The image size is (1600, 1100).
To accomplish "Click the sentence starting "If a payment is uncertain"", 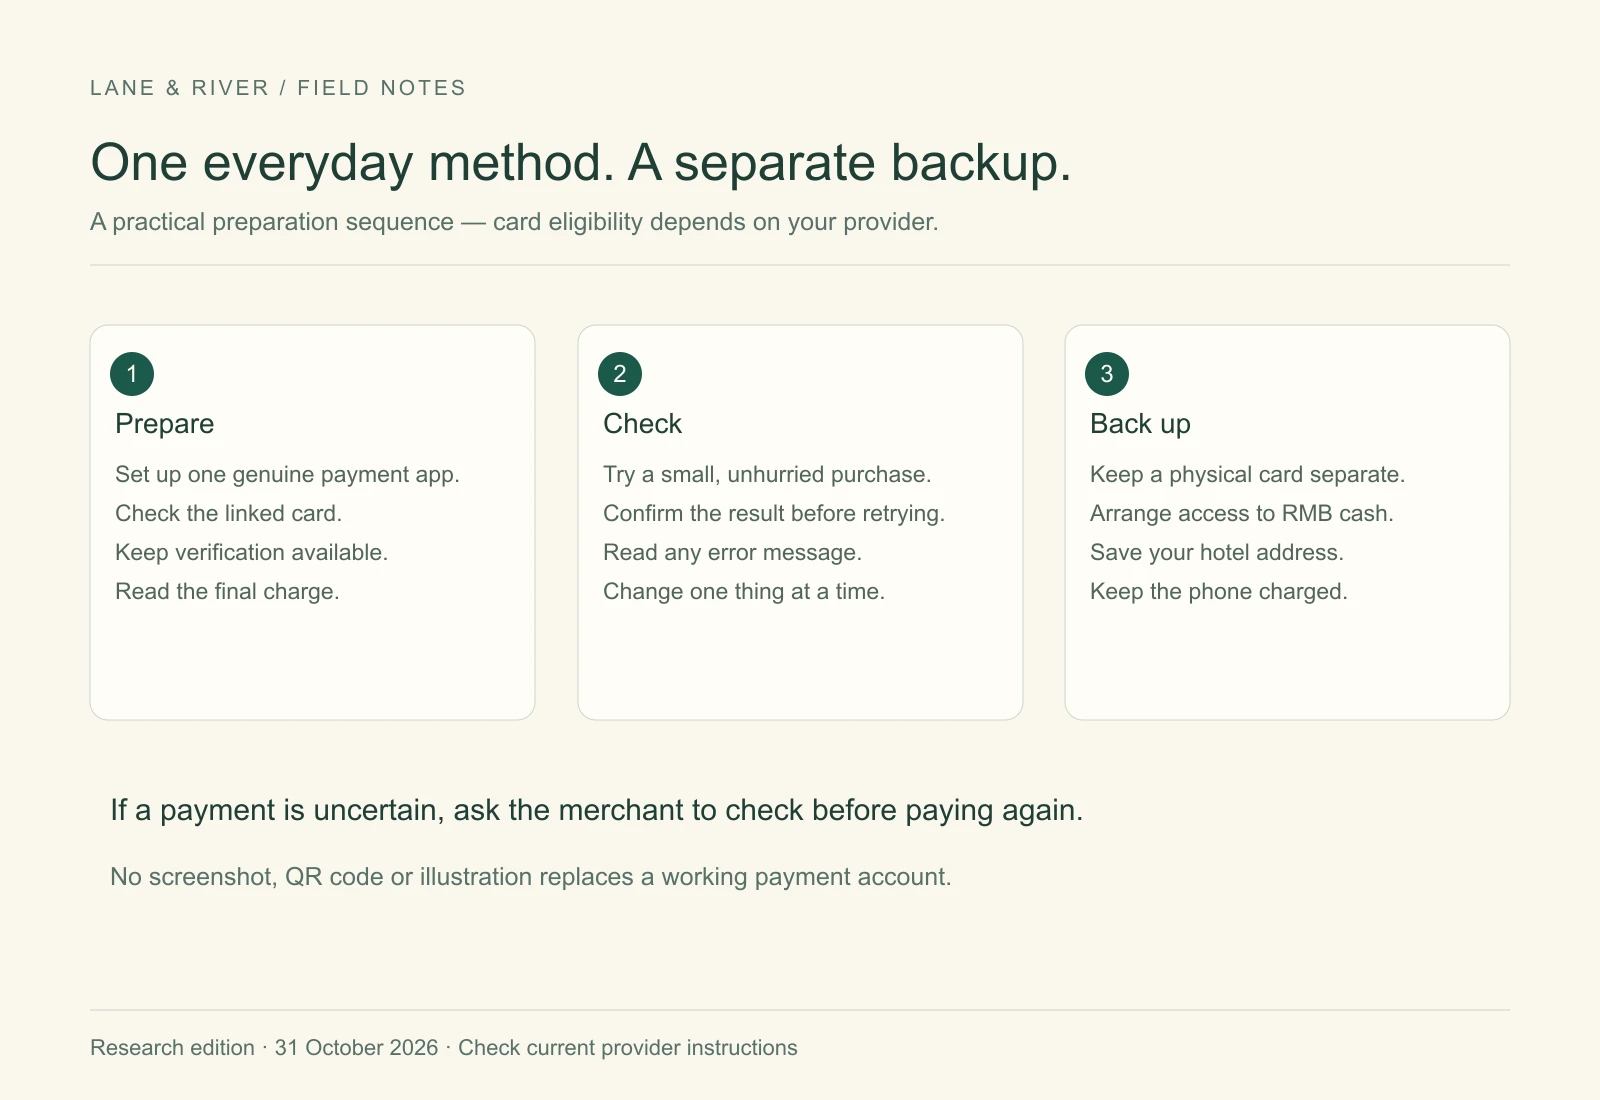I will click(597, 810).
